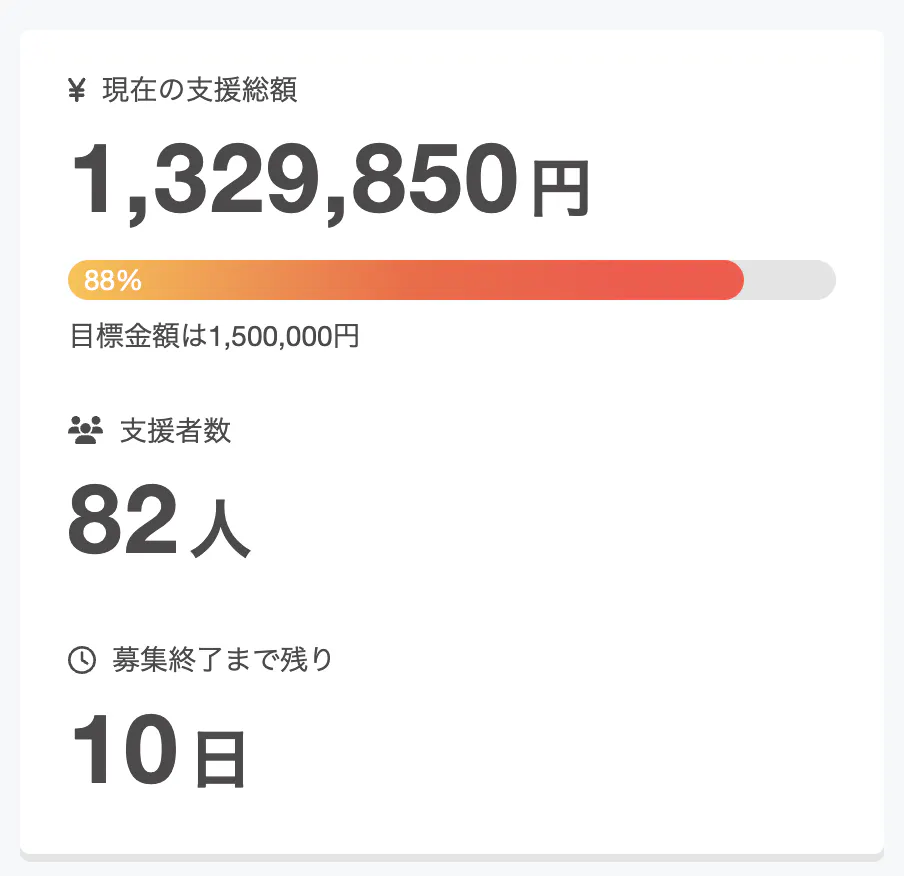Click the yen currency icon

[77, 92]
